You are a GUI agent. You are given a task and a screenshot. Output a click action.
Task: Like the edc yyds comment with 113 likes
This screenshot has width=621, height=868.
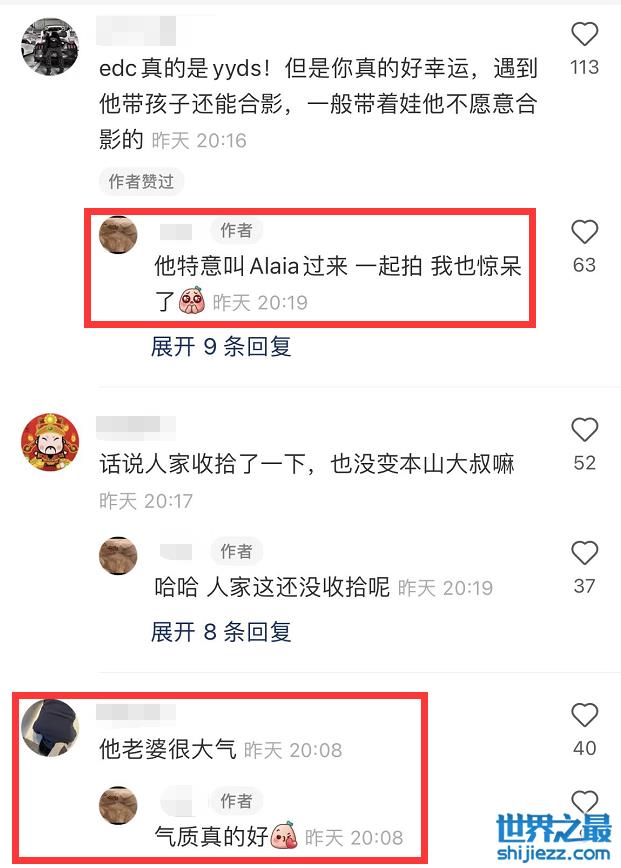point(584,34)
